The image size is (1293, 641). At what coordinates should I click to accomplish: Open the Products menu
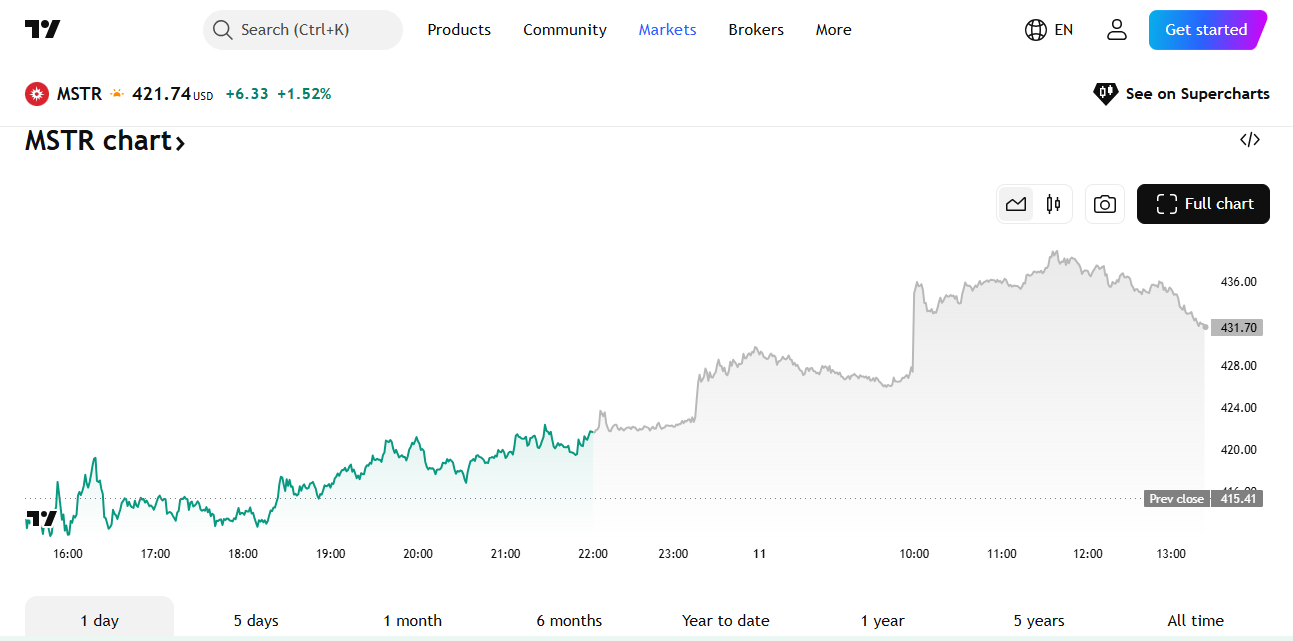pos(459,30)
